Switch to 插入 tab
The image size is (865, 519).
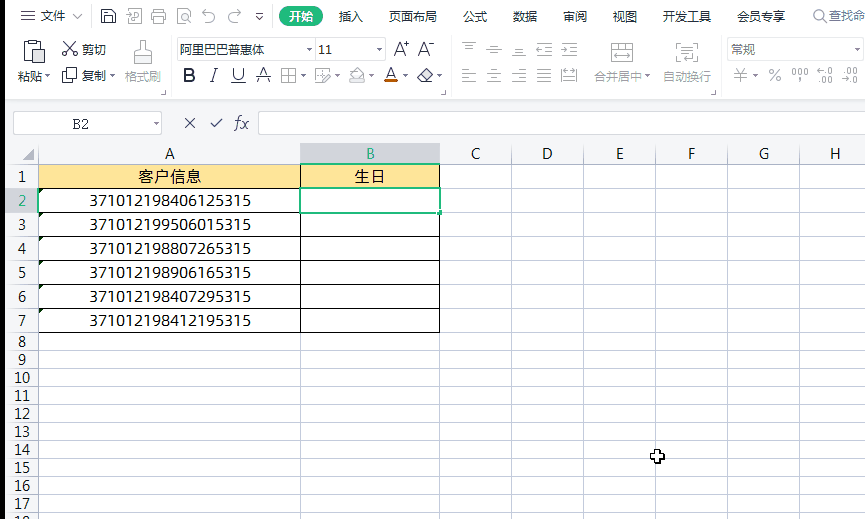351,17
